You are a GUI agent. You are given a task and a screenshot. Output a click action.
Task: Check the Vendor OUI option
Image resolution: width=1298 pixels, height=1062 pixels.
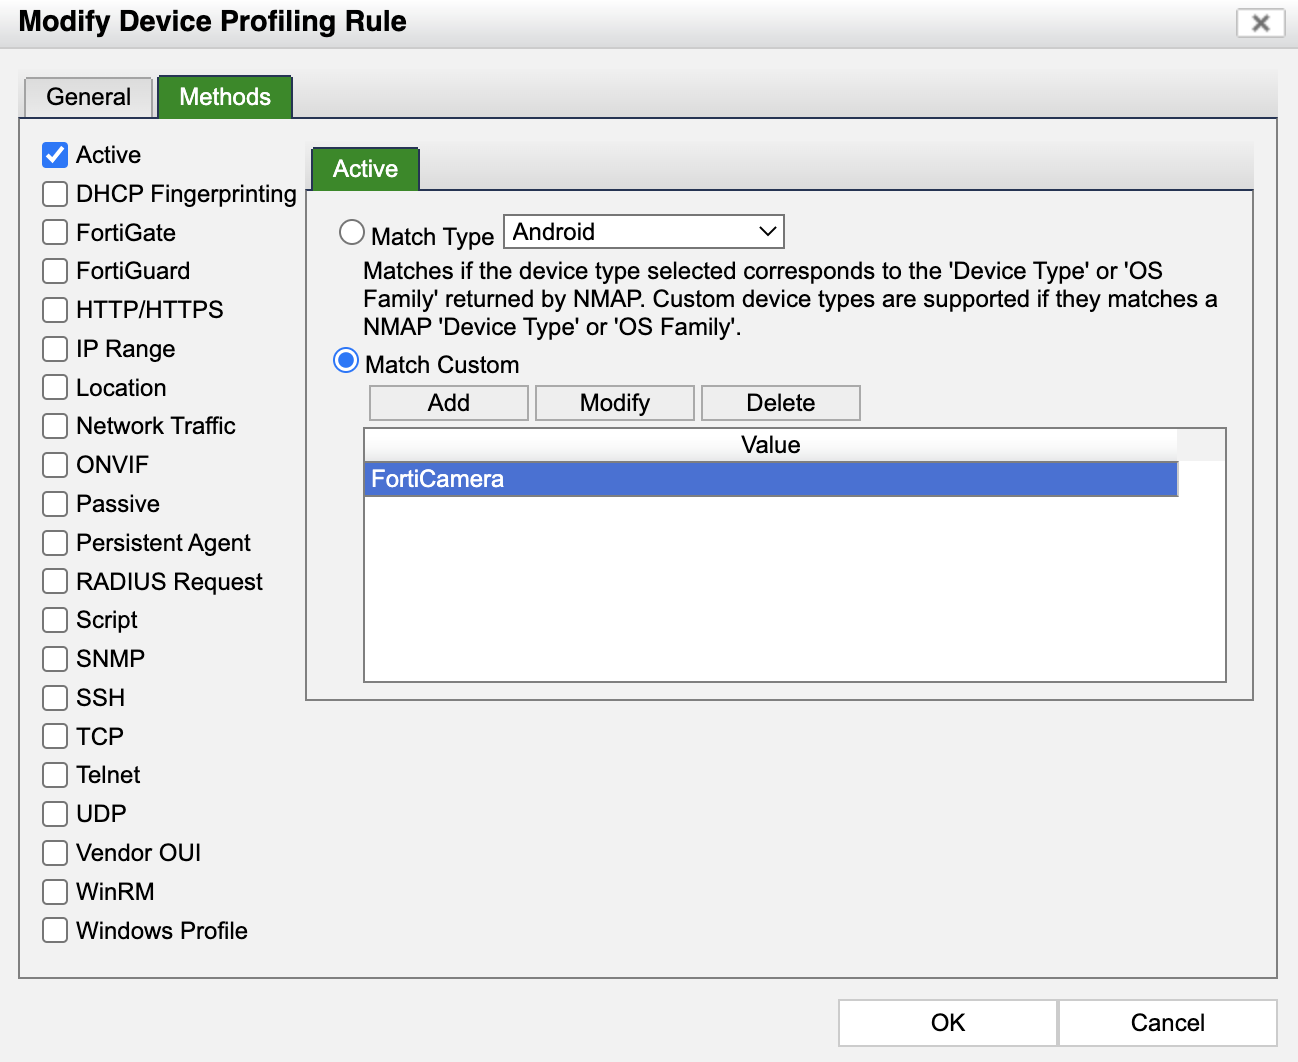click(x=55, y=853)
